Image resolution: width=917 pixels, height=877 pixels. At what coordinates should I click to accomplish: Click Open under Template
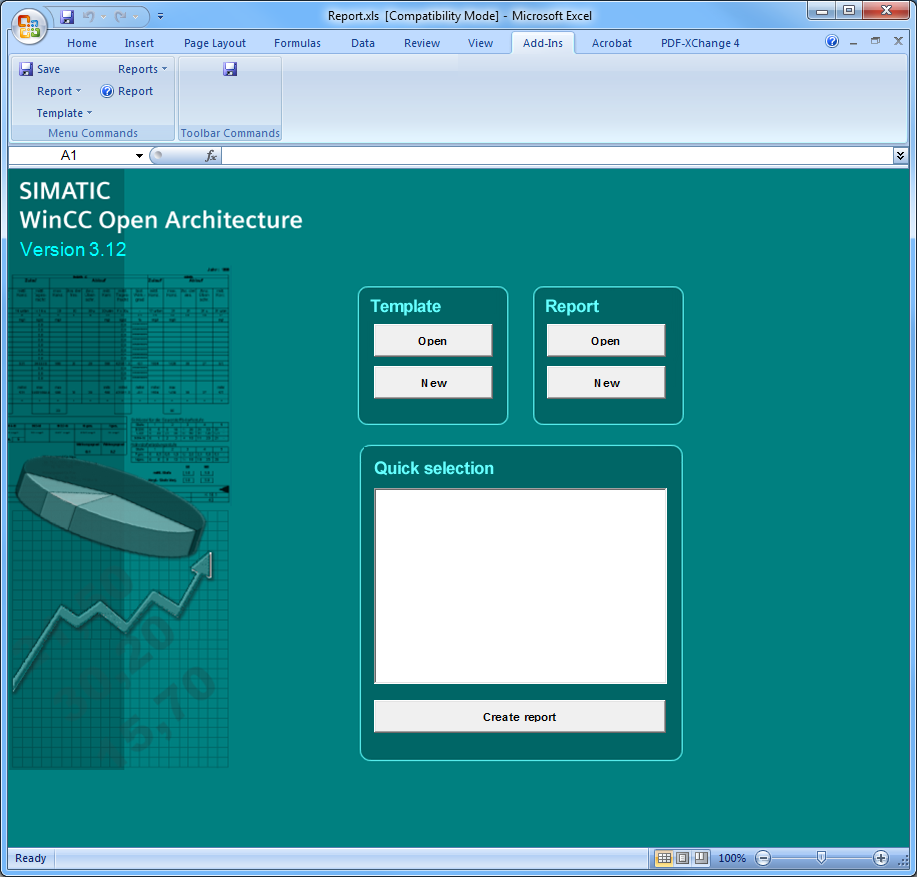tap(433, 340)
